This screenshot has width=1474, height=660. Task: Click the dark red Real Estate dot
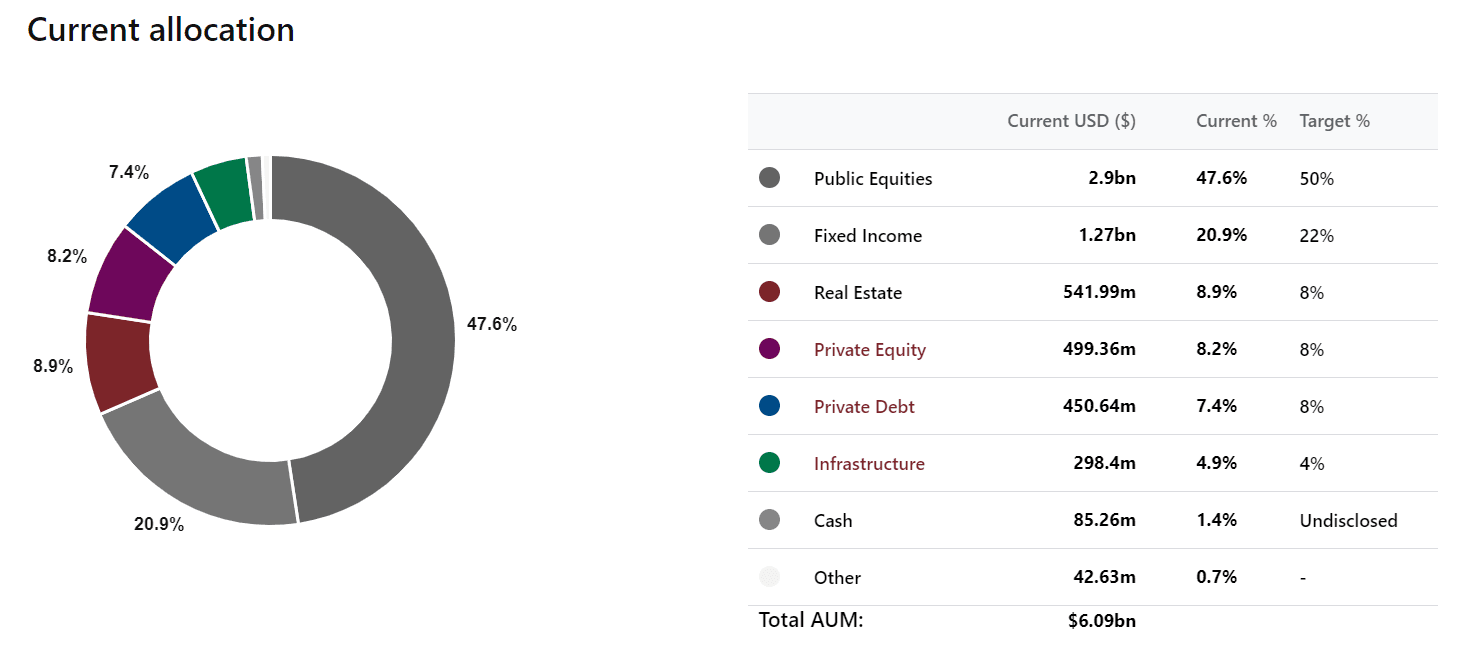(770, 292)
